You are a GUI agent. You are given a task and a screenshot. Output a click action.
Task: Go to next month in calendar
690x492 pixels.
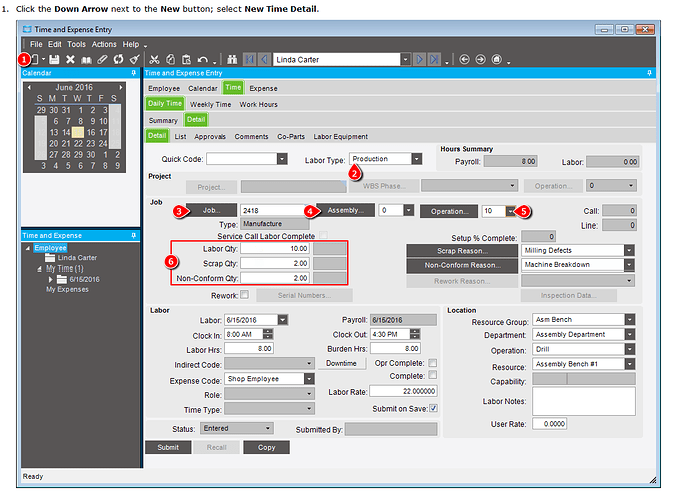121,87
